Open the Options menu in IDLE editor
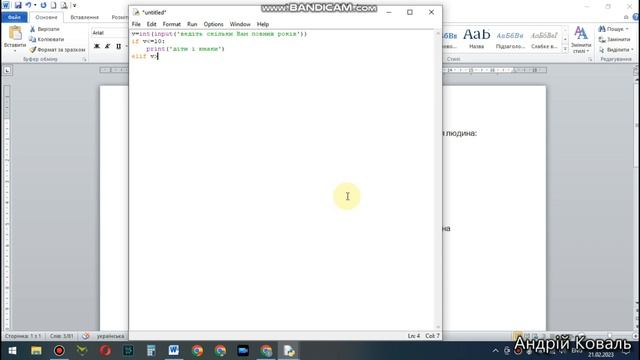This screenshot has height=360, width=640. [x=213, y=24]
